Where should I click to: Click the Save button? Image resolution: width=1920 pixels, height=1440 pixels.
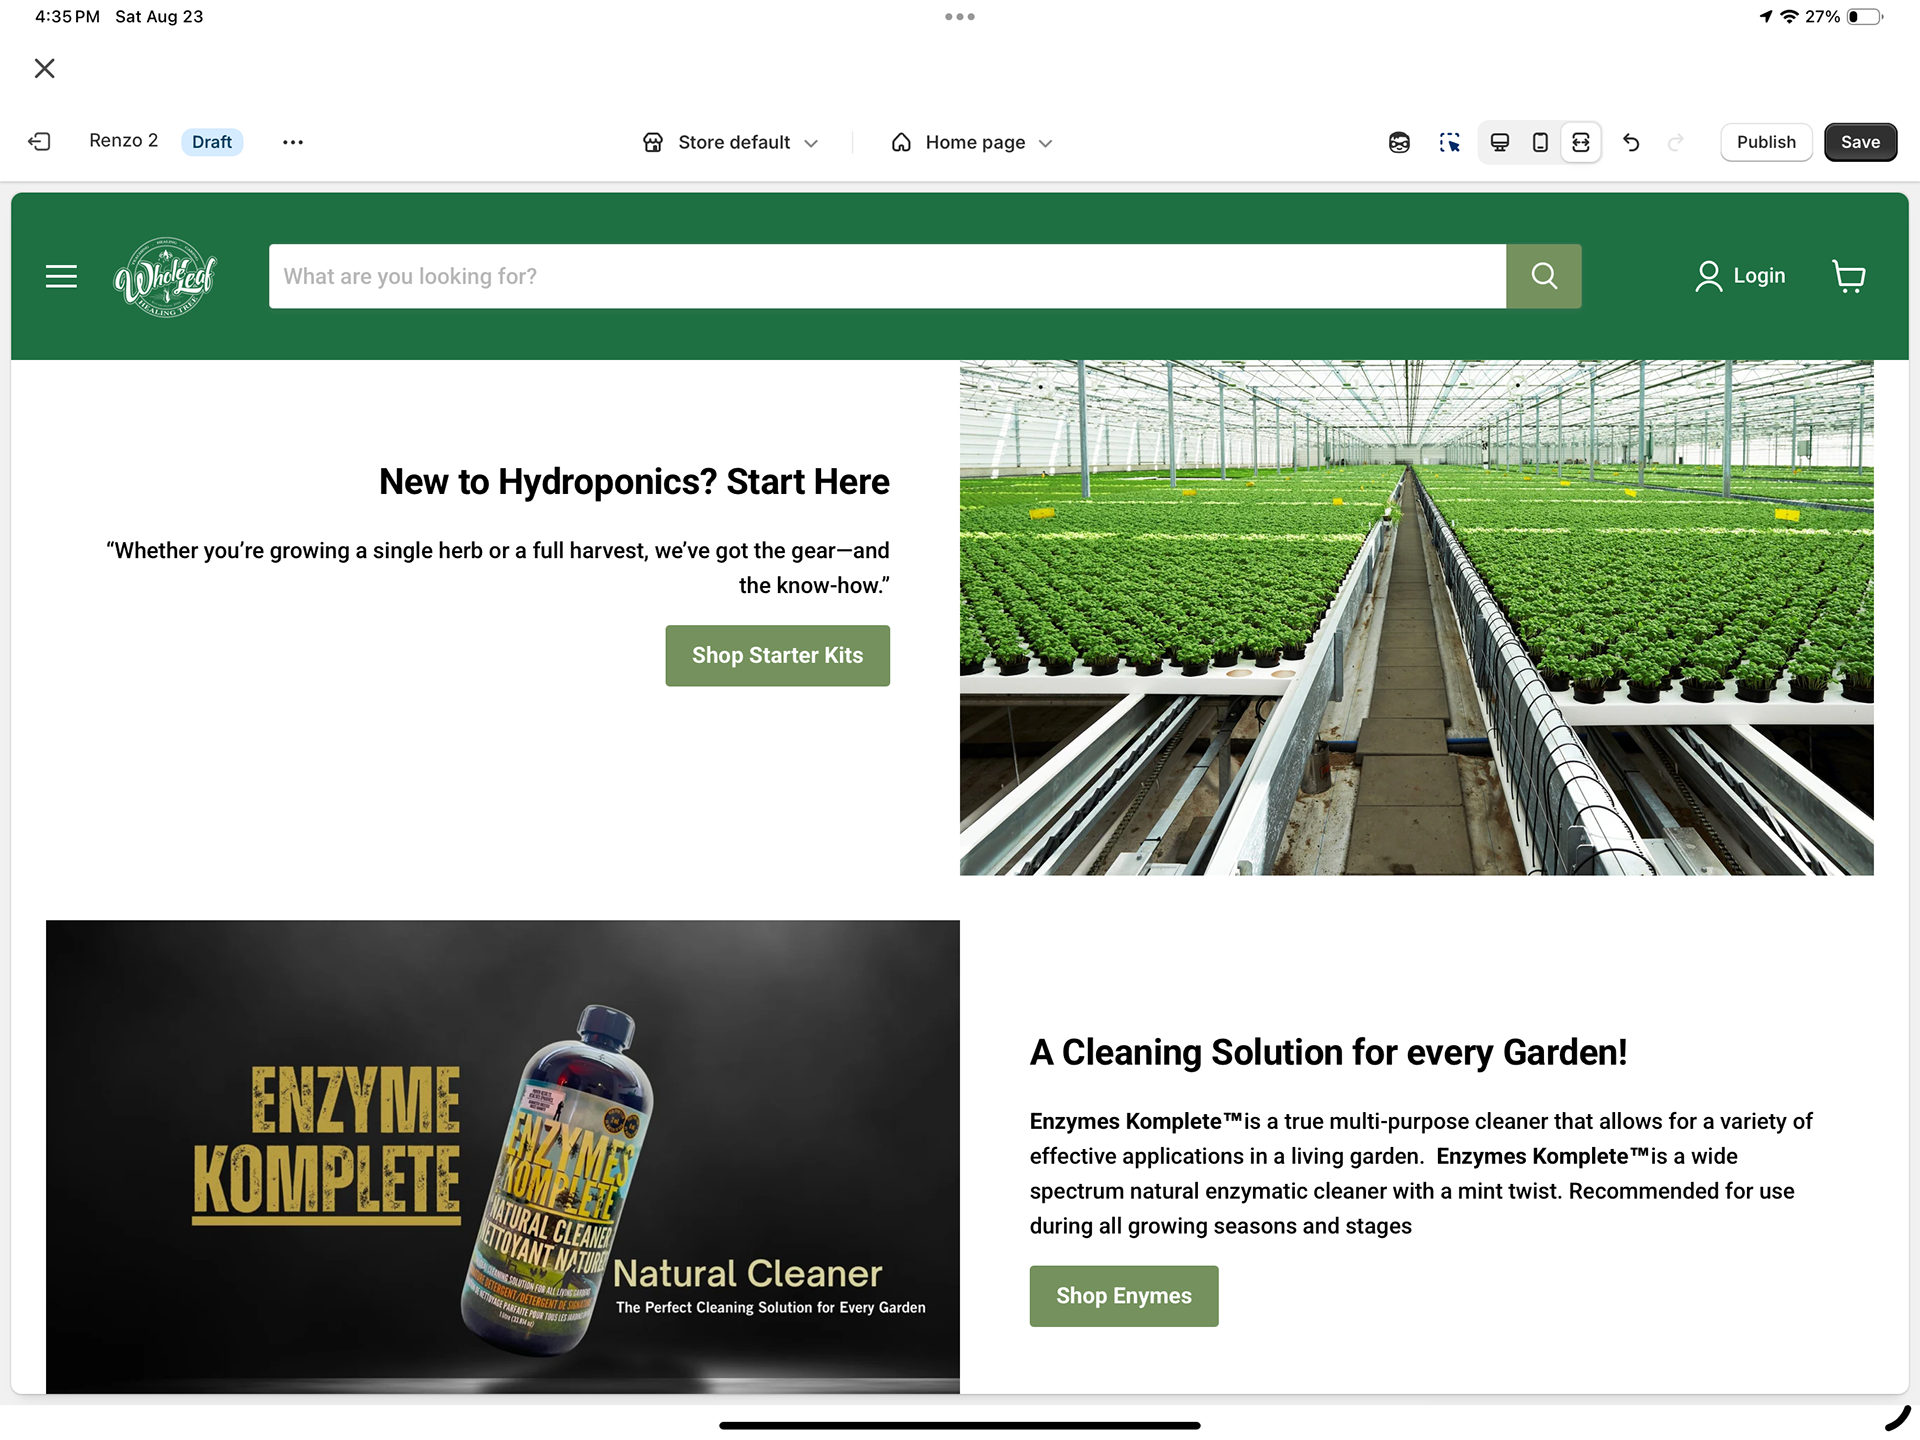tap(1860, 142)
